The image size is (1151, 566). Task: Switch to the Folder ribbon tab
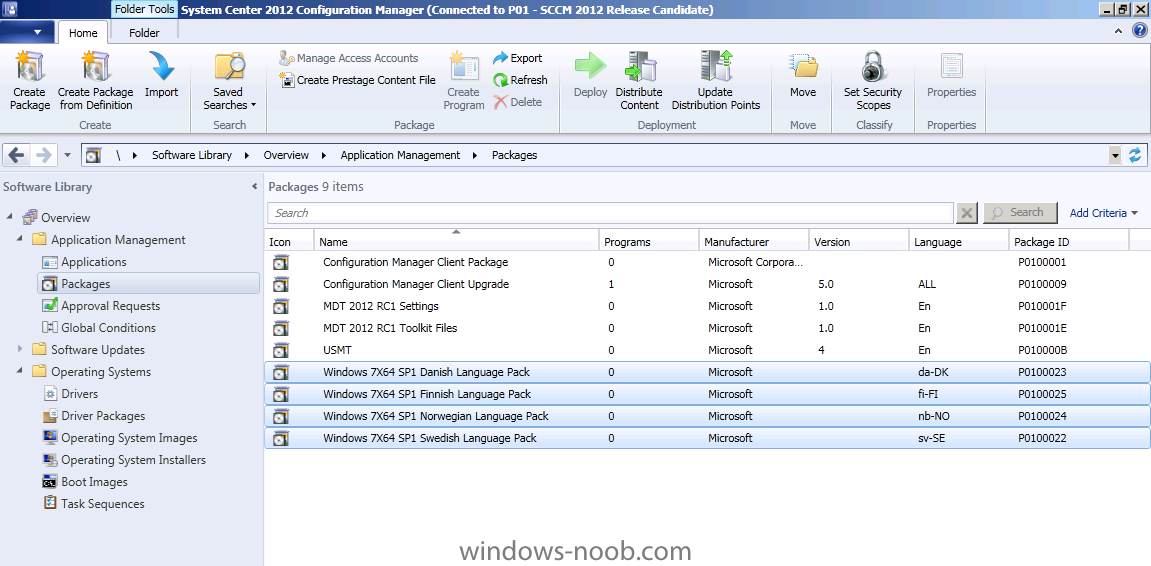[144, 32]
